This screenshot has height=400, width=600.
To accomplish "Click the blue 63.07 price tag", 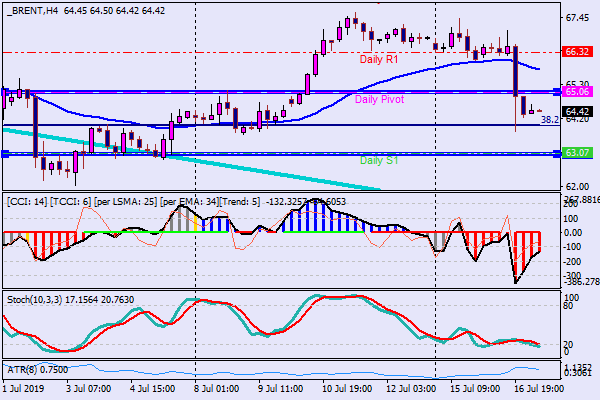I will pyautogui.click(x=576, y=153).
